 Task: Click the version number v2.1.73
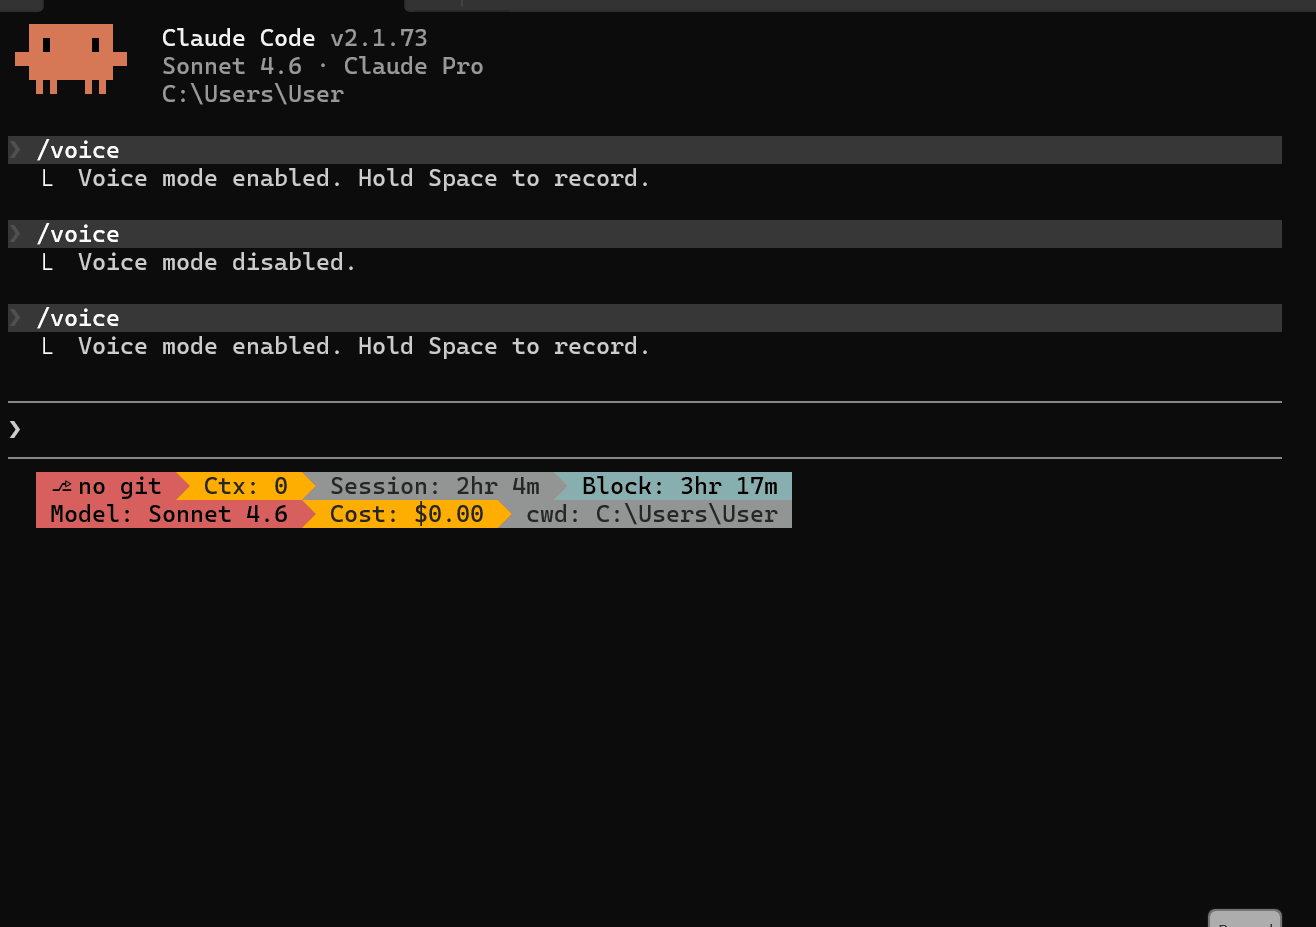379,38
